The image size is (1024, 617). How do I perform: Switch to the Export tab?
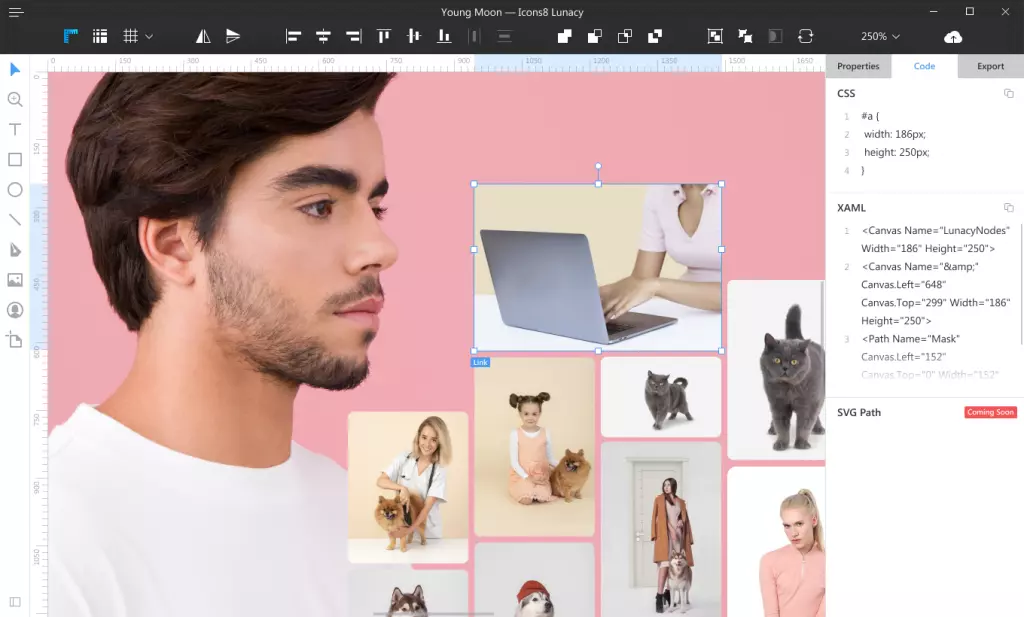[991, 66]
